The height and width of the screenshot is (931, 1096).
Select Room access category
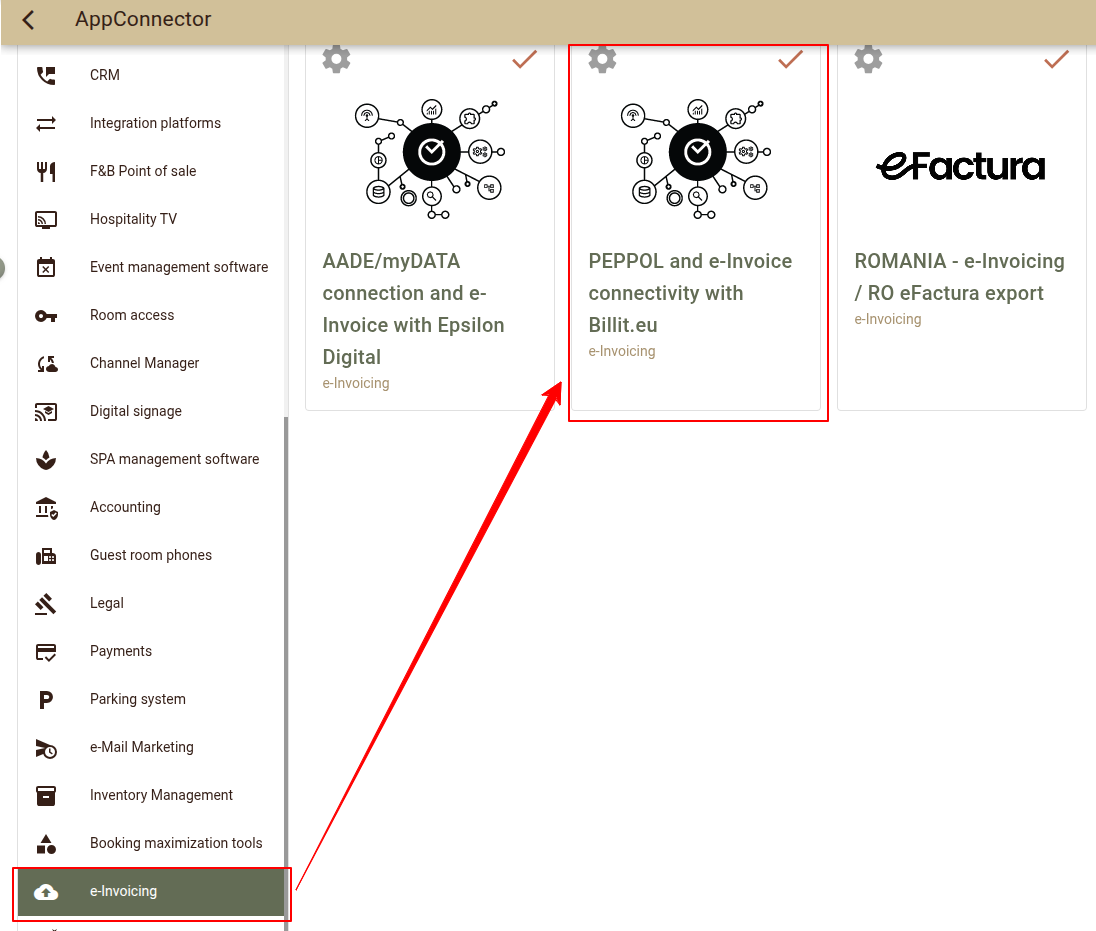(x=151, y=315)
